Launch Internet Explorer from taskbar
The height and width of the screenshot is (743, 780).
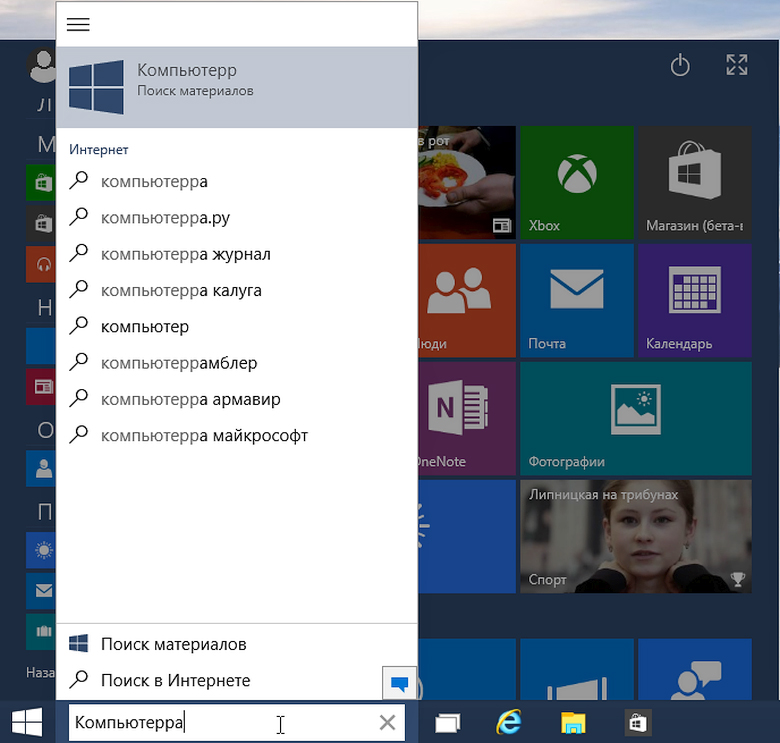[x=509, y=722]
